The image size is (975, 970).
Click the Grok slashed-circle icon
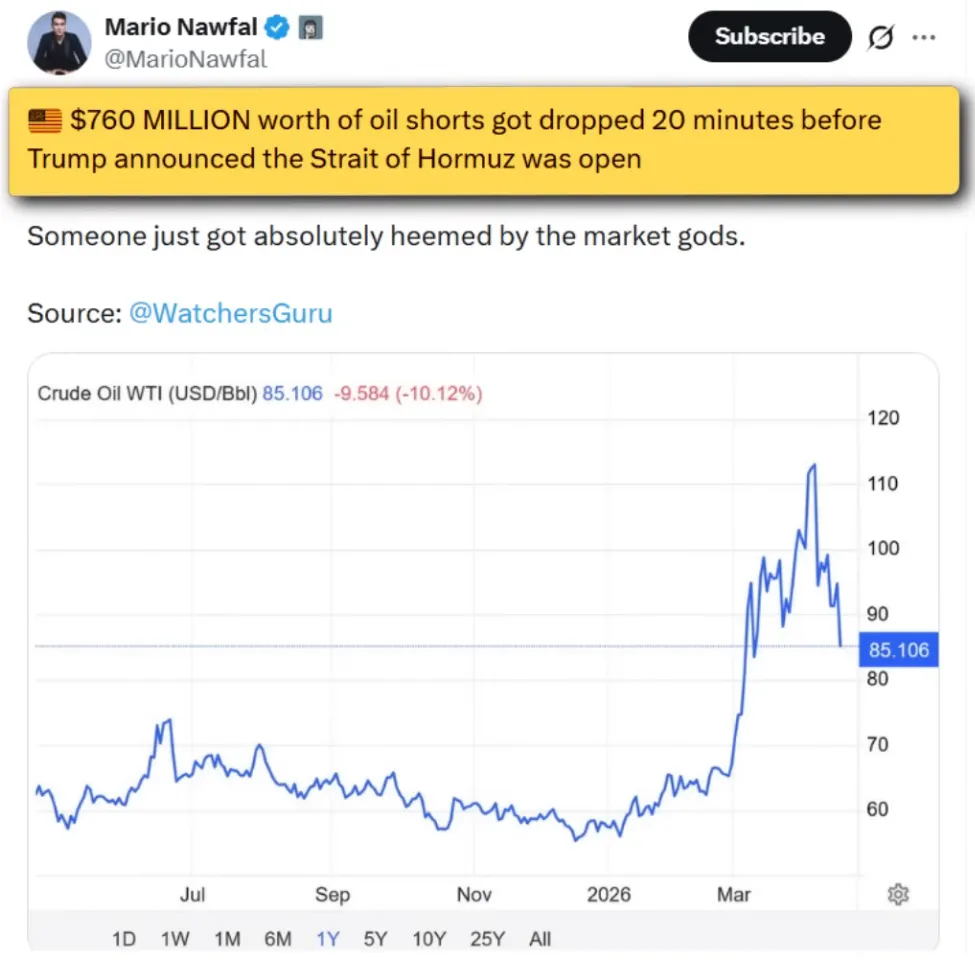[x=881, y=38]
